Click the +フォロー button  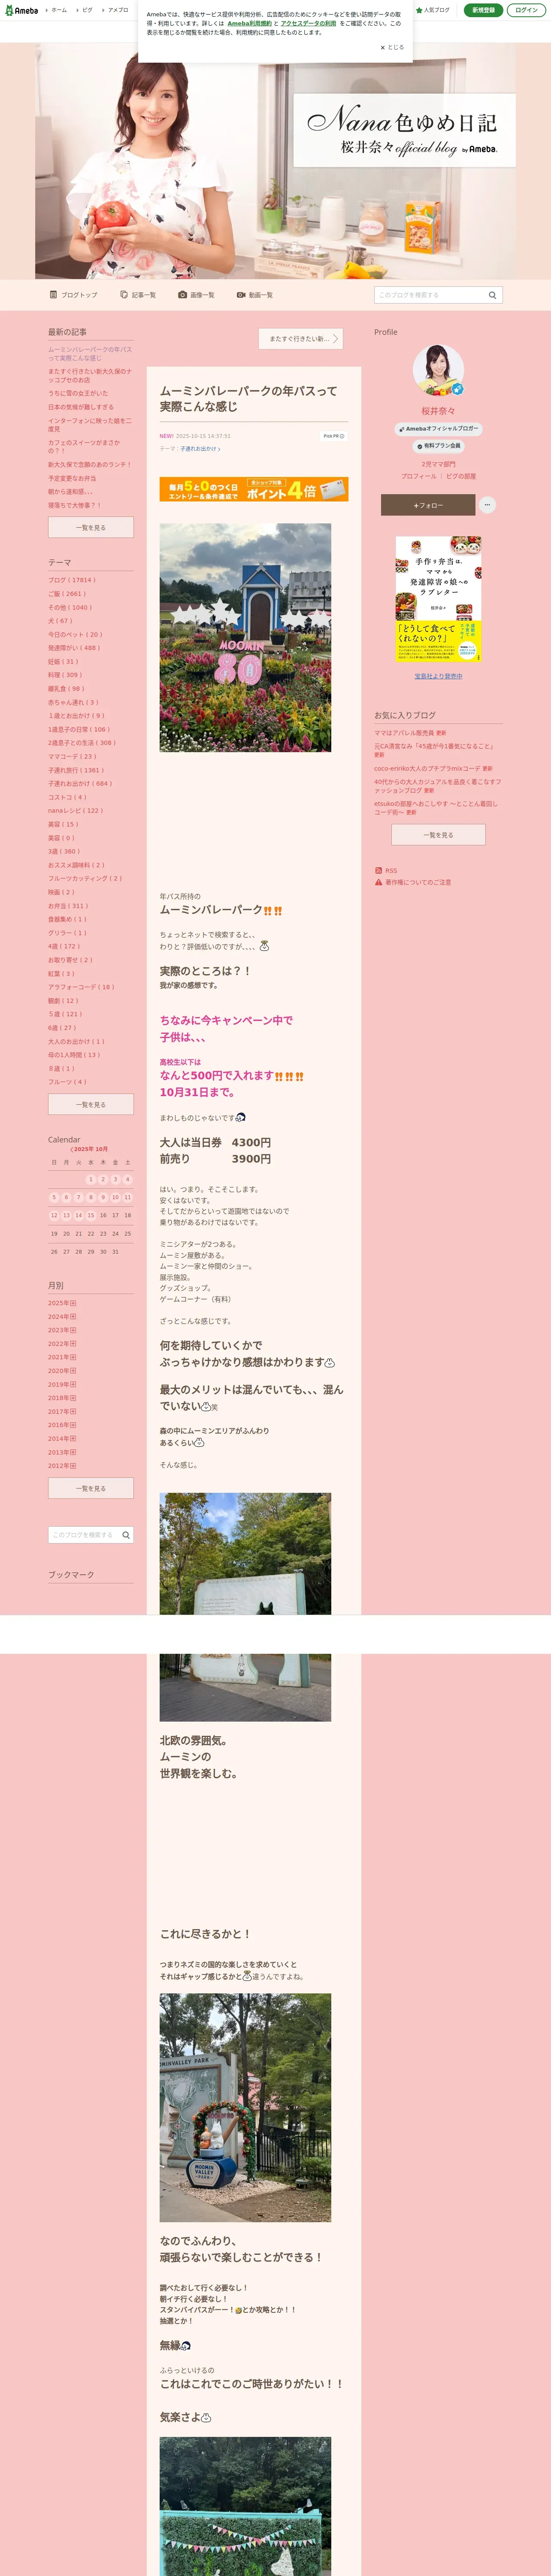point(428,505)
